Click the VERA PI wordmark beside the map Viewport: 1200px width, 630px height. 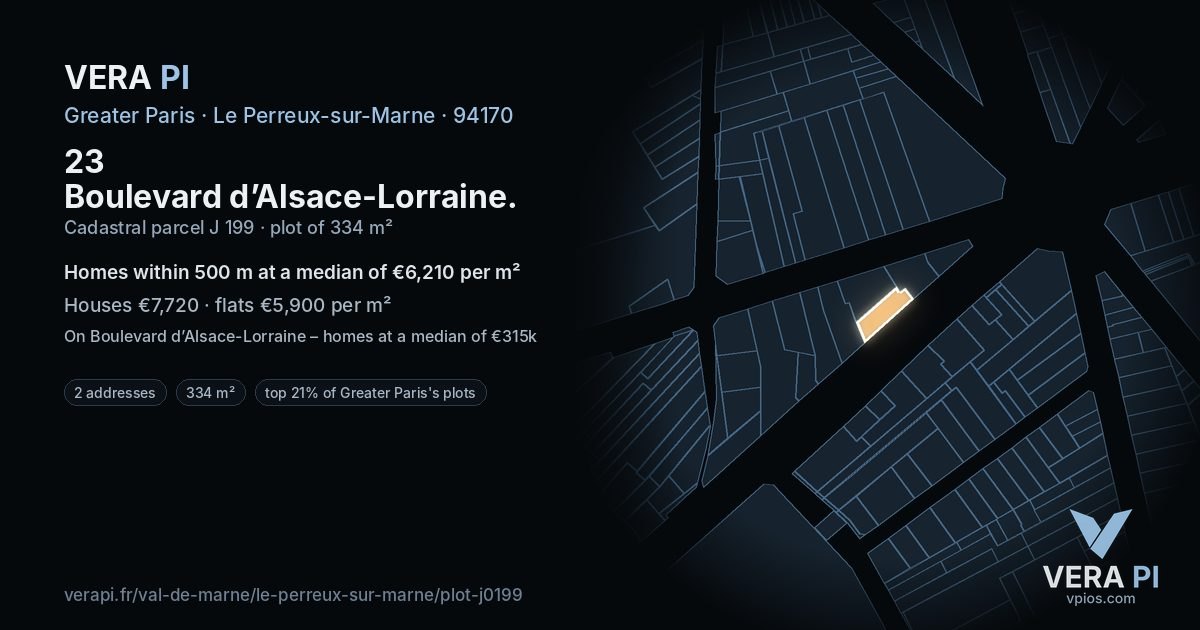click(1101, 576)
